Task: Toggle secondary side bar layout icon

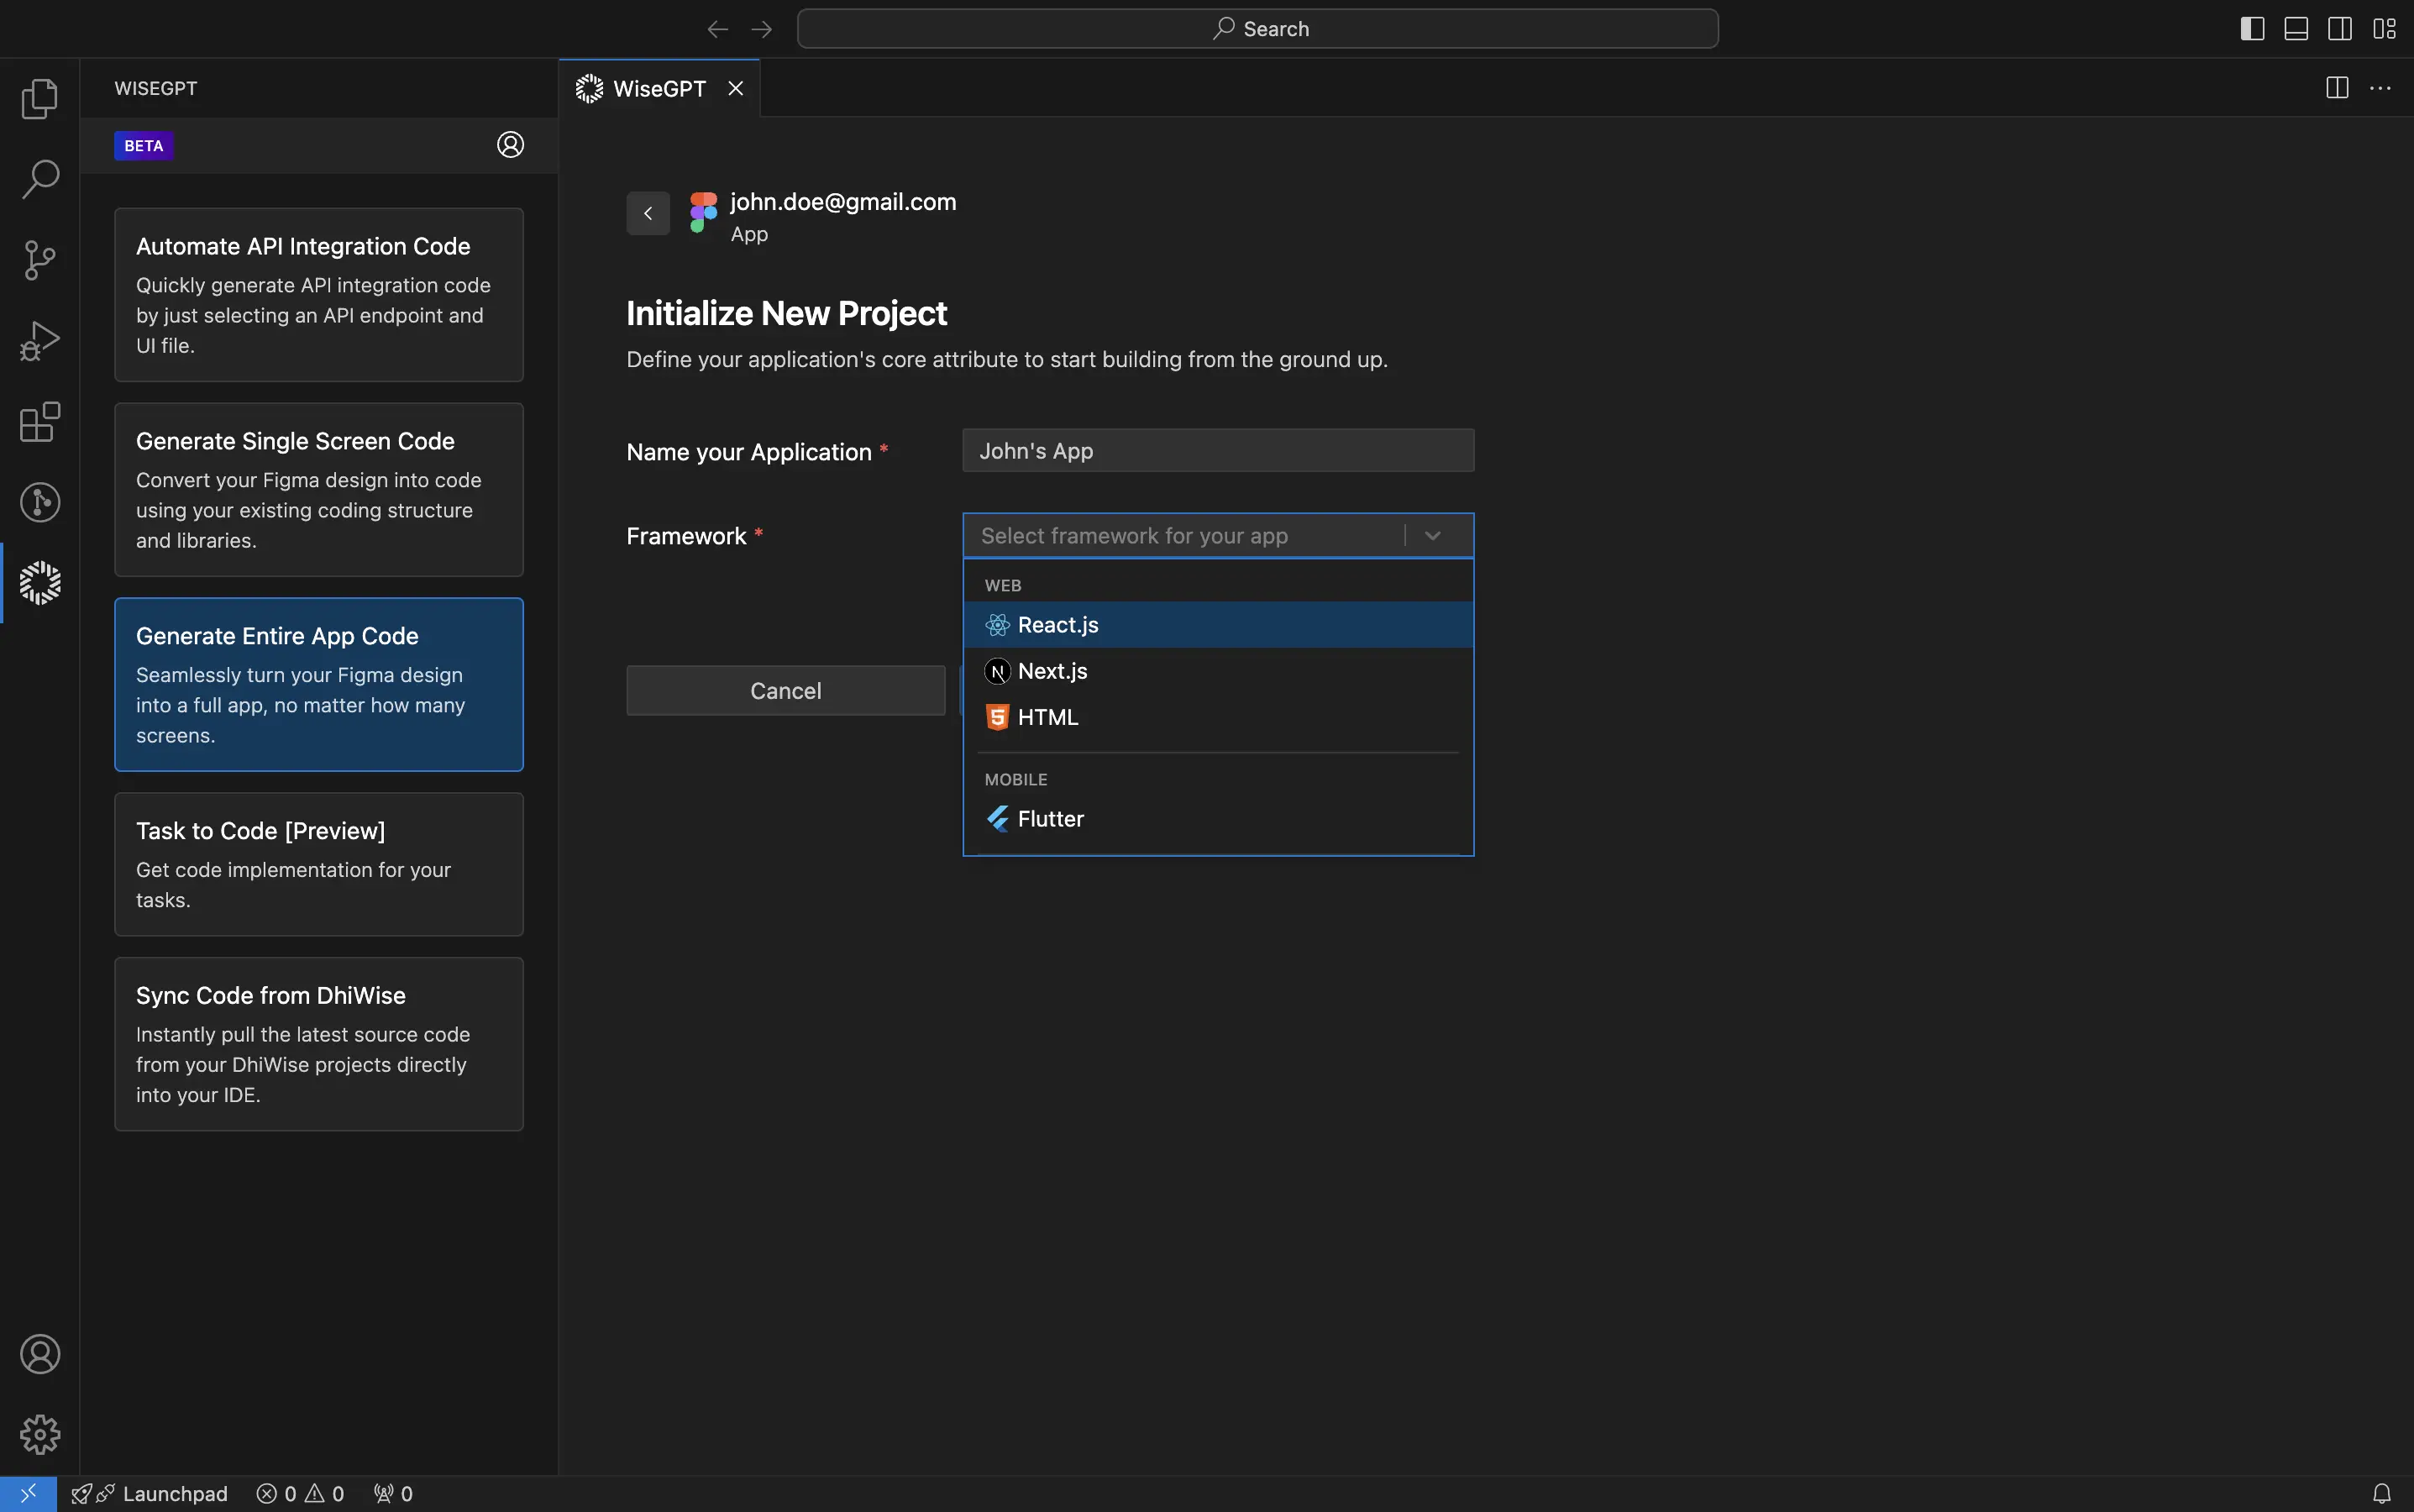Action: (x=2340, y=29)
